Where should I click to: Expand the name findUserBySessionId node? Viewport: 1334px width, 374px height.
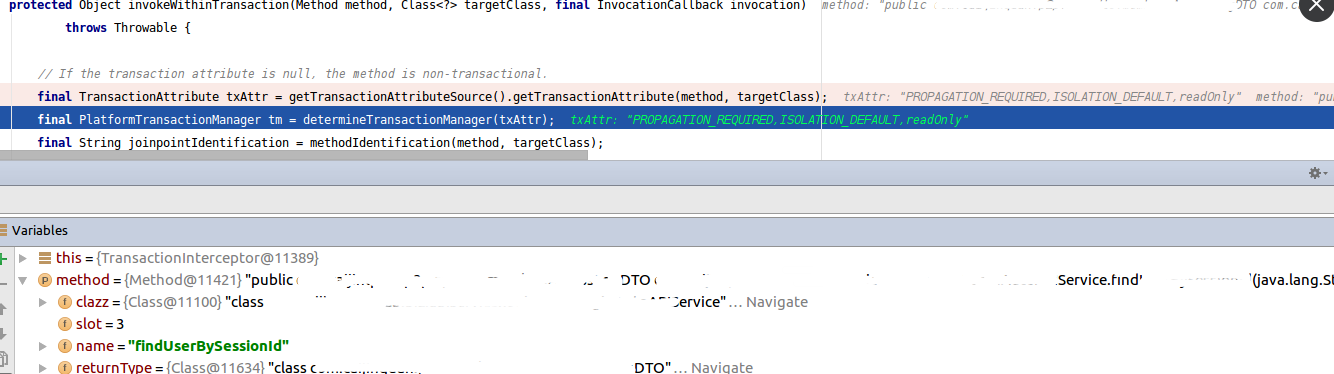[x=43, y=346]
